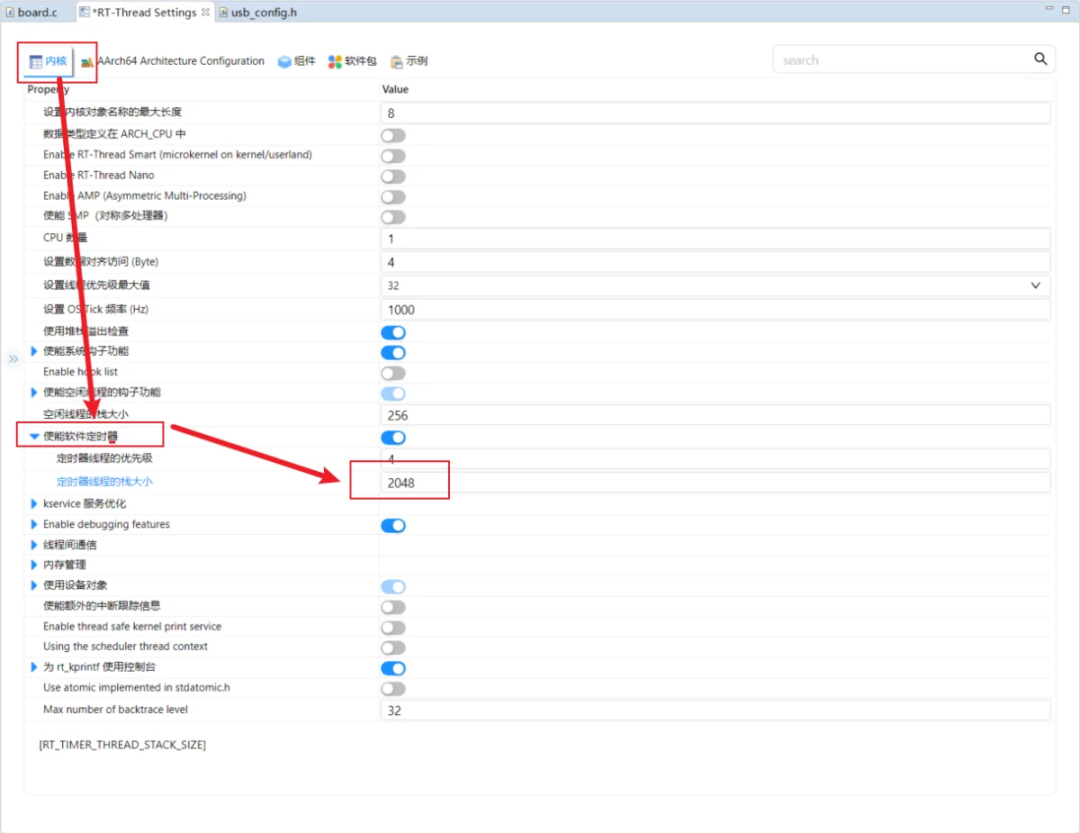Open 设置线程优先级最大值 dropdown

point(1035,285)
